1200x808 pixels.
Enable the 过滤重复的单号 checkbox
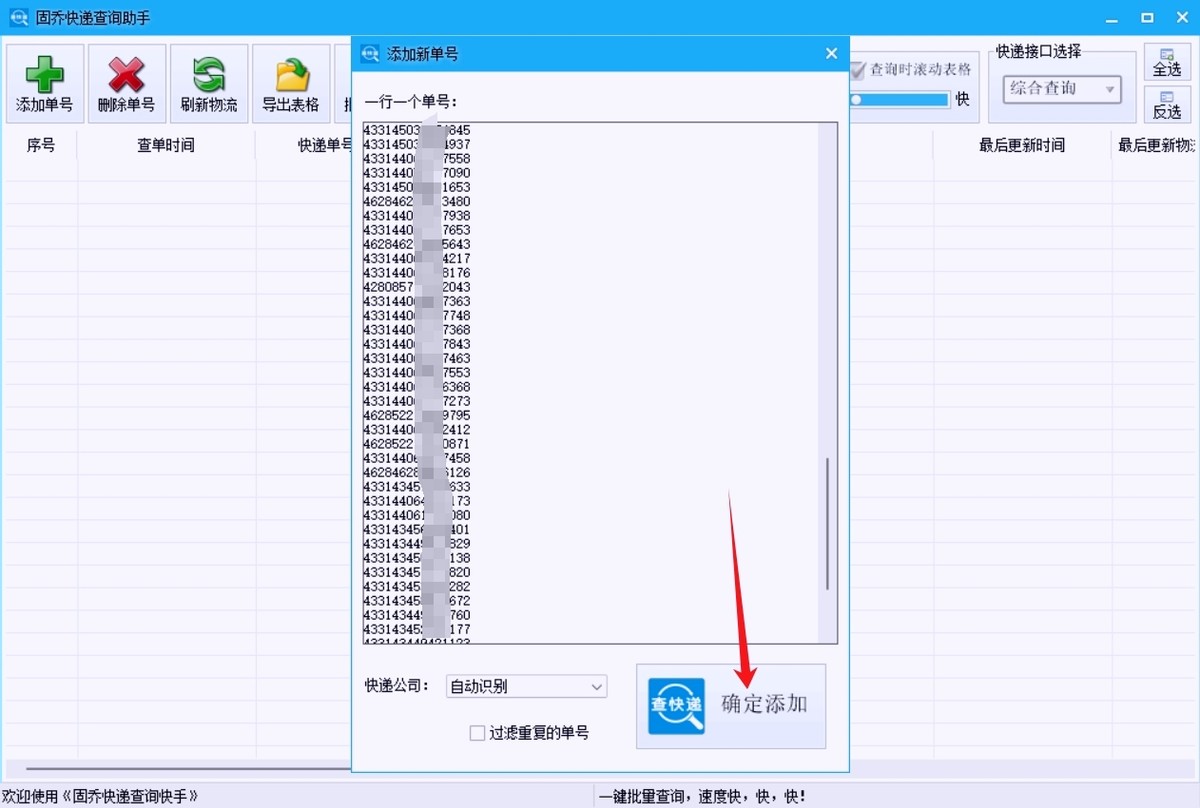click(477, 733)
